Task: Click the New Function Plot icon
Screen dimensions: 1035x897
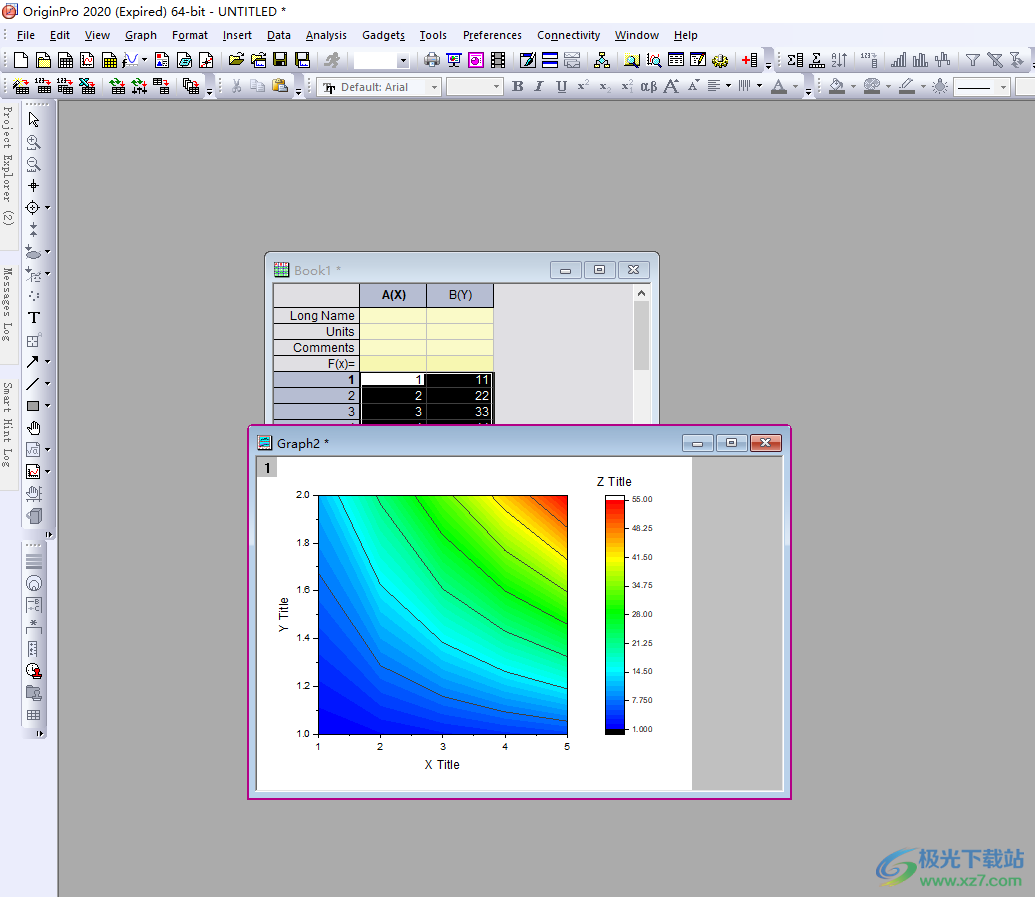Action: click(131, 61)
